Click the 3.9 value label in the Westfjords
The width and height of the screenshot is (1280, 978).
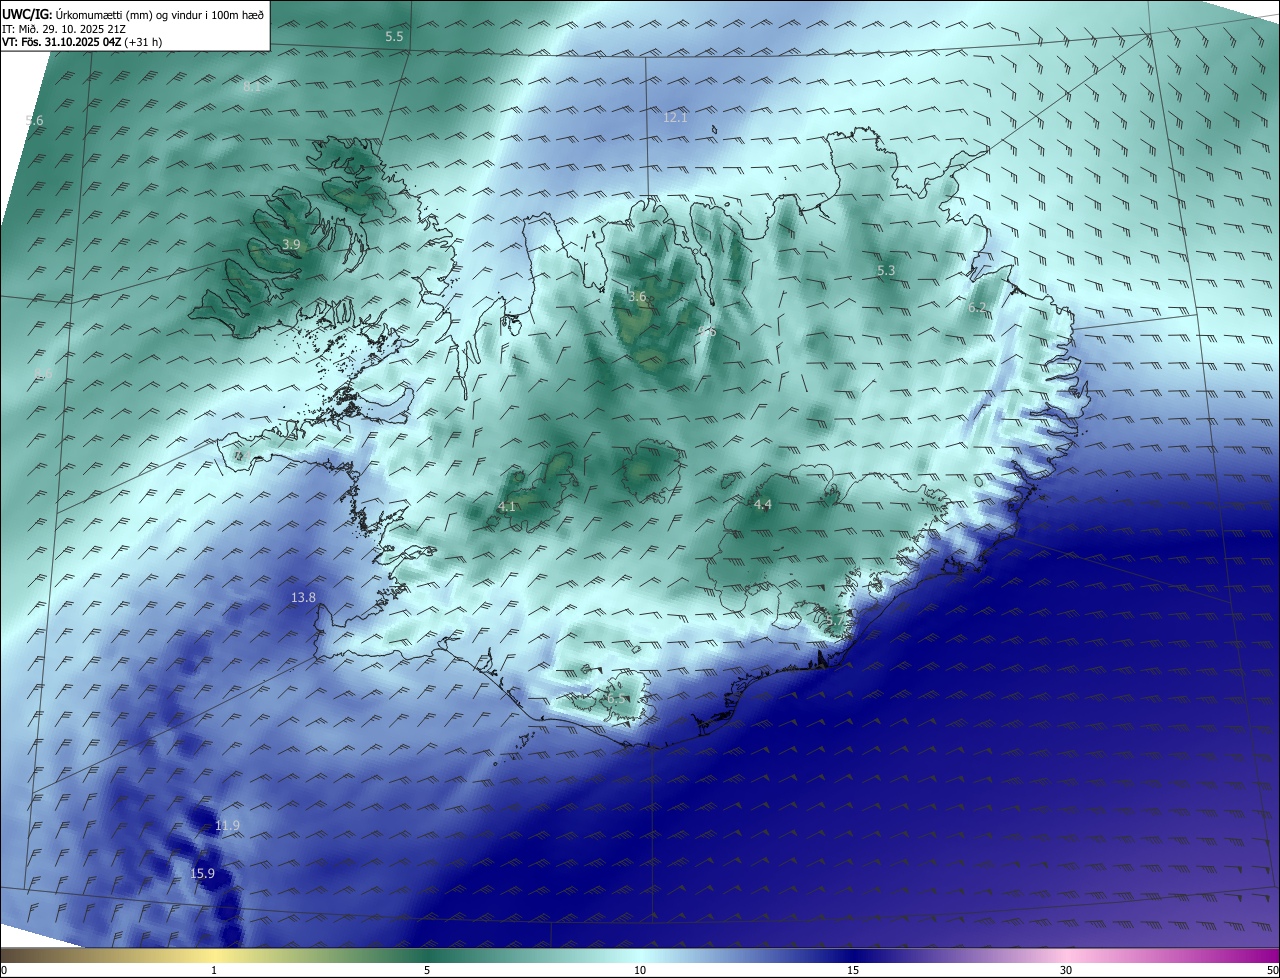pyautogui.click(x=291, y=244)
